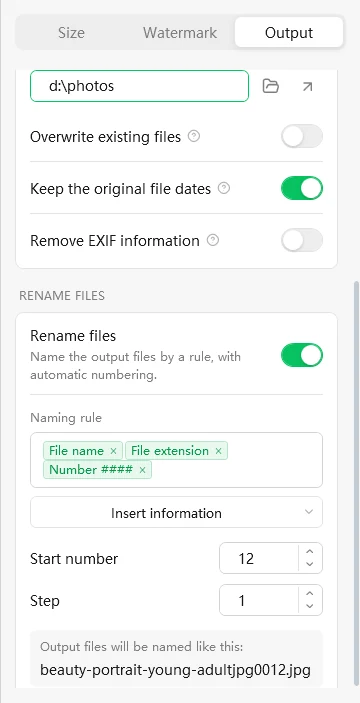Switch to the Watermark tab
The image size is (360, 703).
coord(180,32)
